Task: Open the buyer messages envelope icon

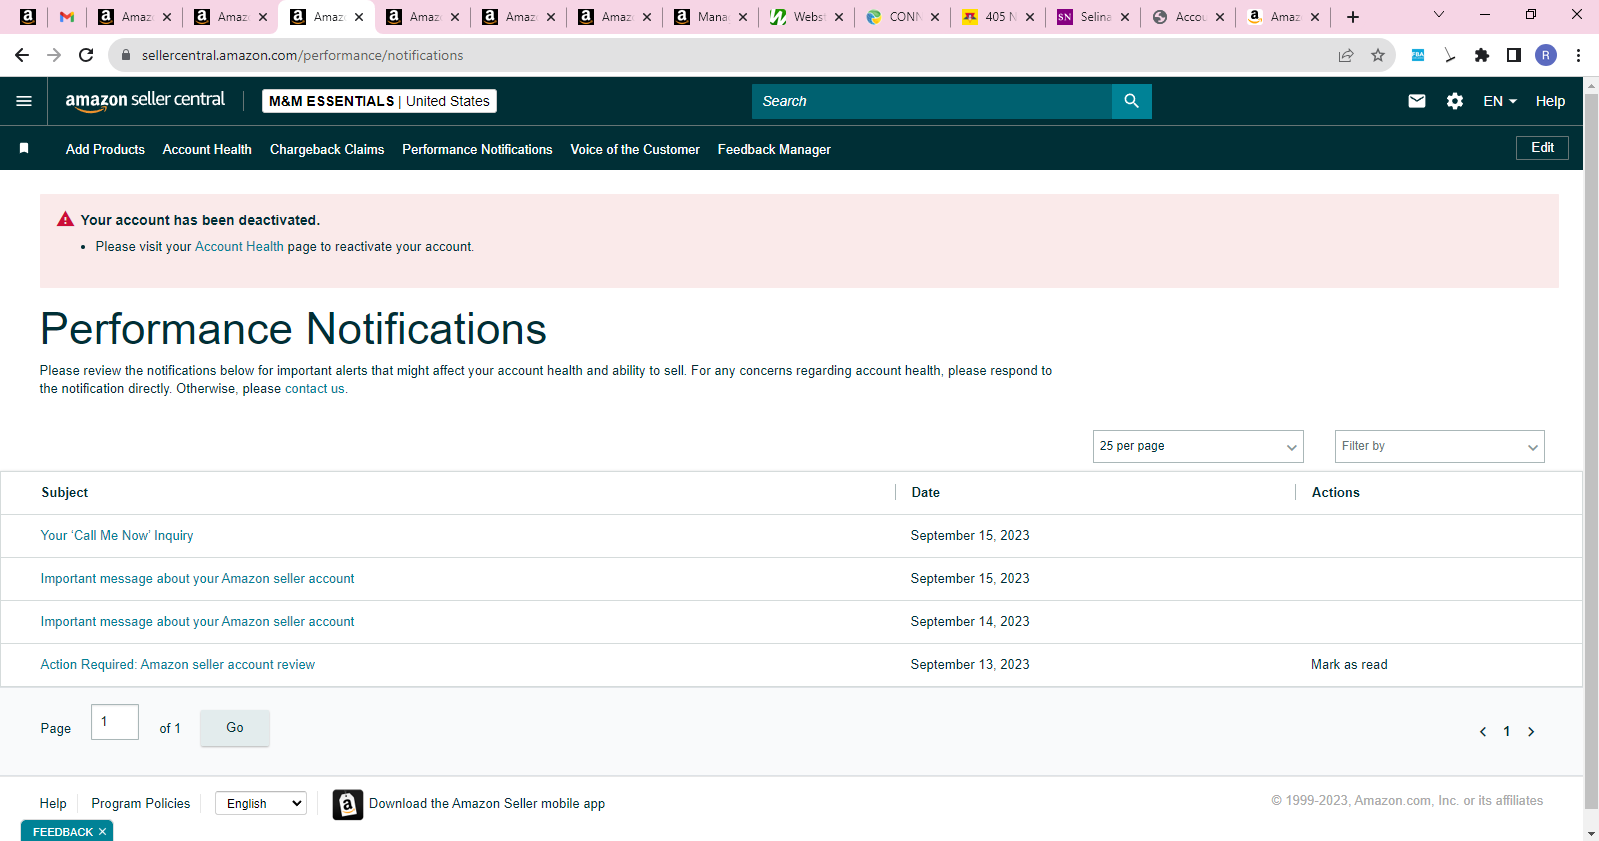Action: coord(1416,101)
